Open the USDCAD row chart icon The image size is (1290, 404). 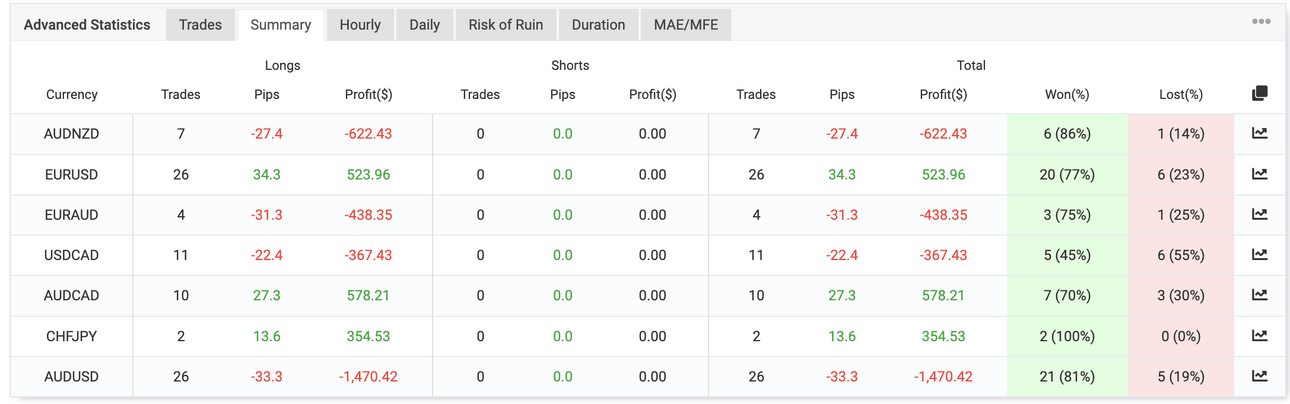click(1259, 255)
